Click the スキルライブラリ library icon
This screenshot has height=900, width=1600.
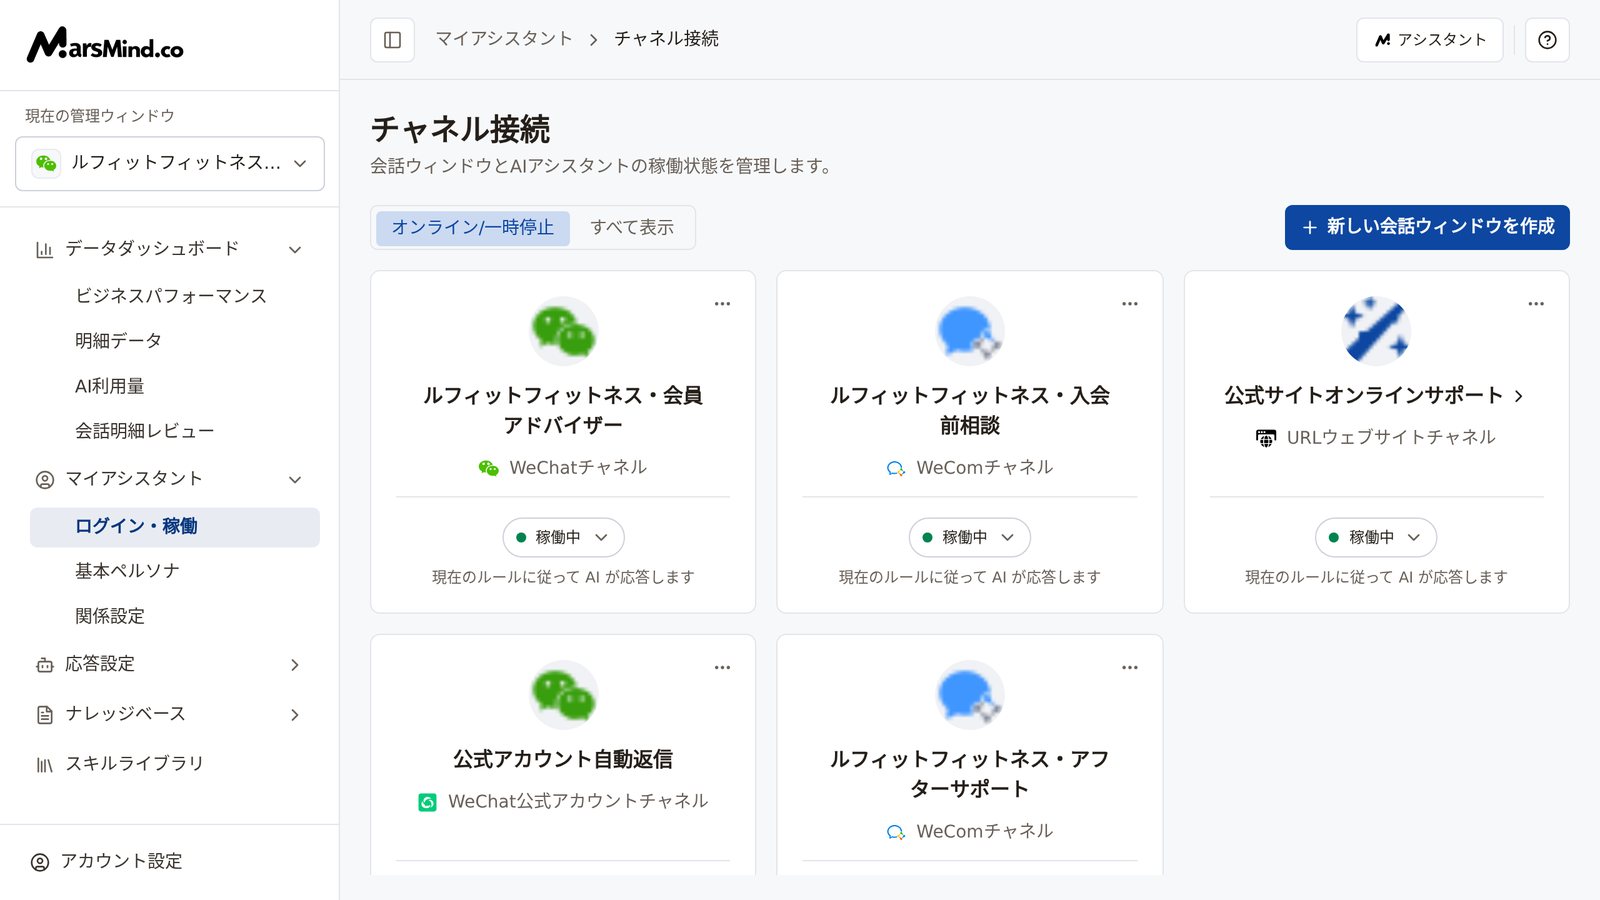(x=44, y=765)
